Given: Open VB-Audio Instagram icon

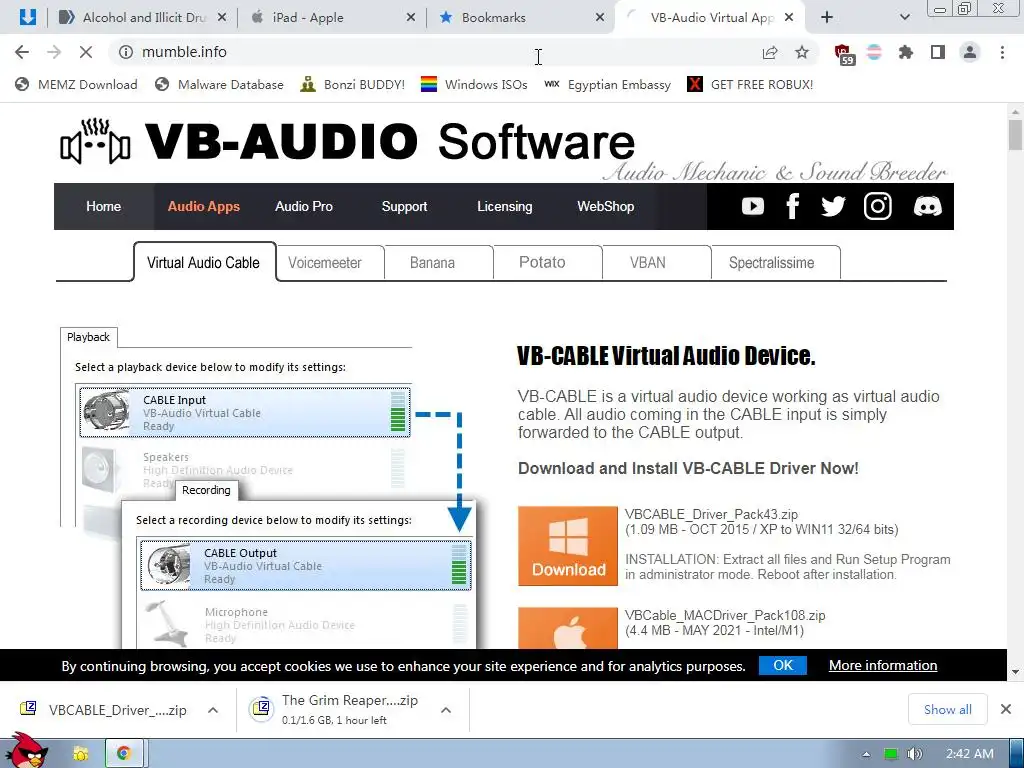Looking at the screenshot, I should 878,206.
